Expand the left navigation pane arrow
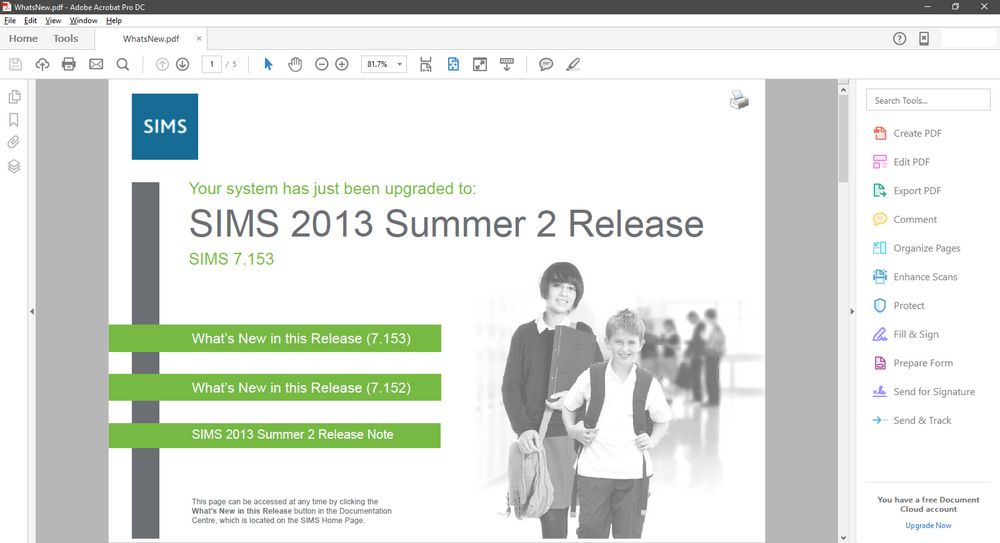 point(31,311)
